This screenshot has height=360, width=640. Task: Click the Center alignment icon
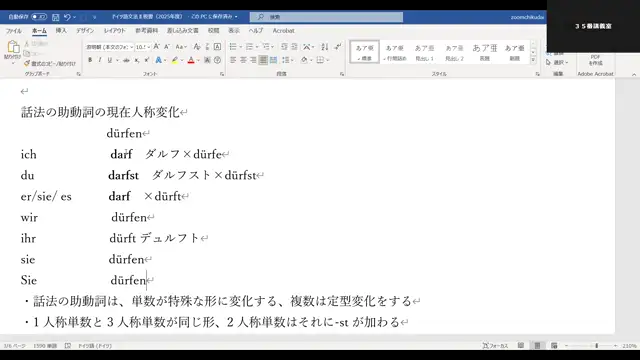pyautogui.click(x=243, y=60)
